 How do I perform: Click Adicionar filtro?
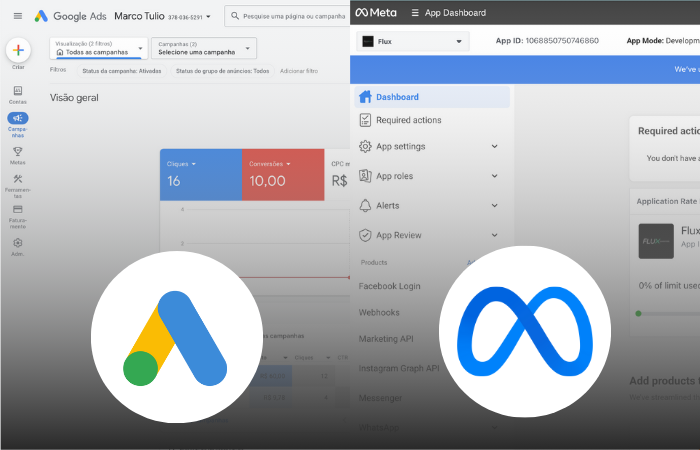point(299,71)
